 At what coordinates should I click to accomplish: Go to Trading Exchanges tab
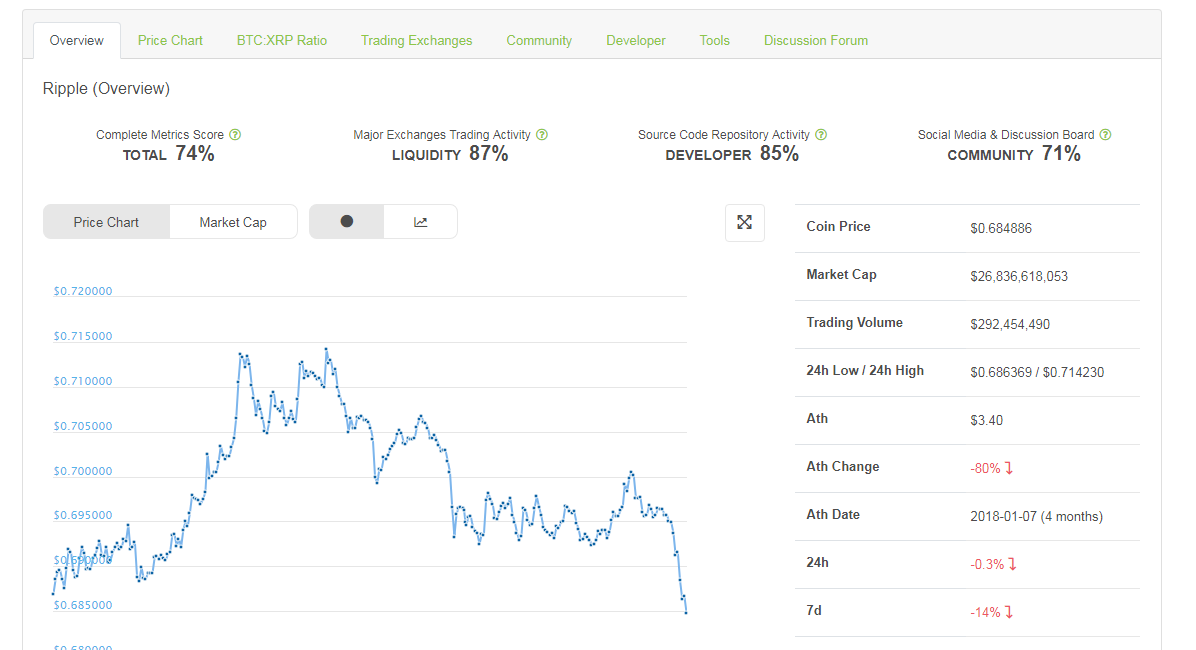click(416, 40)
